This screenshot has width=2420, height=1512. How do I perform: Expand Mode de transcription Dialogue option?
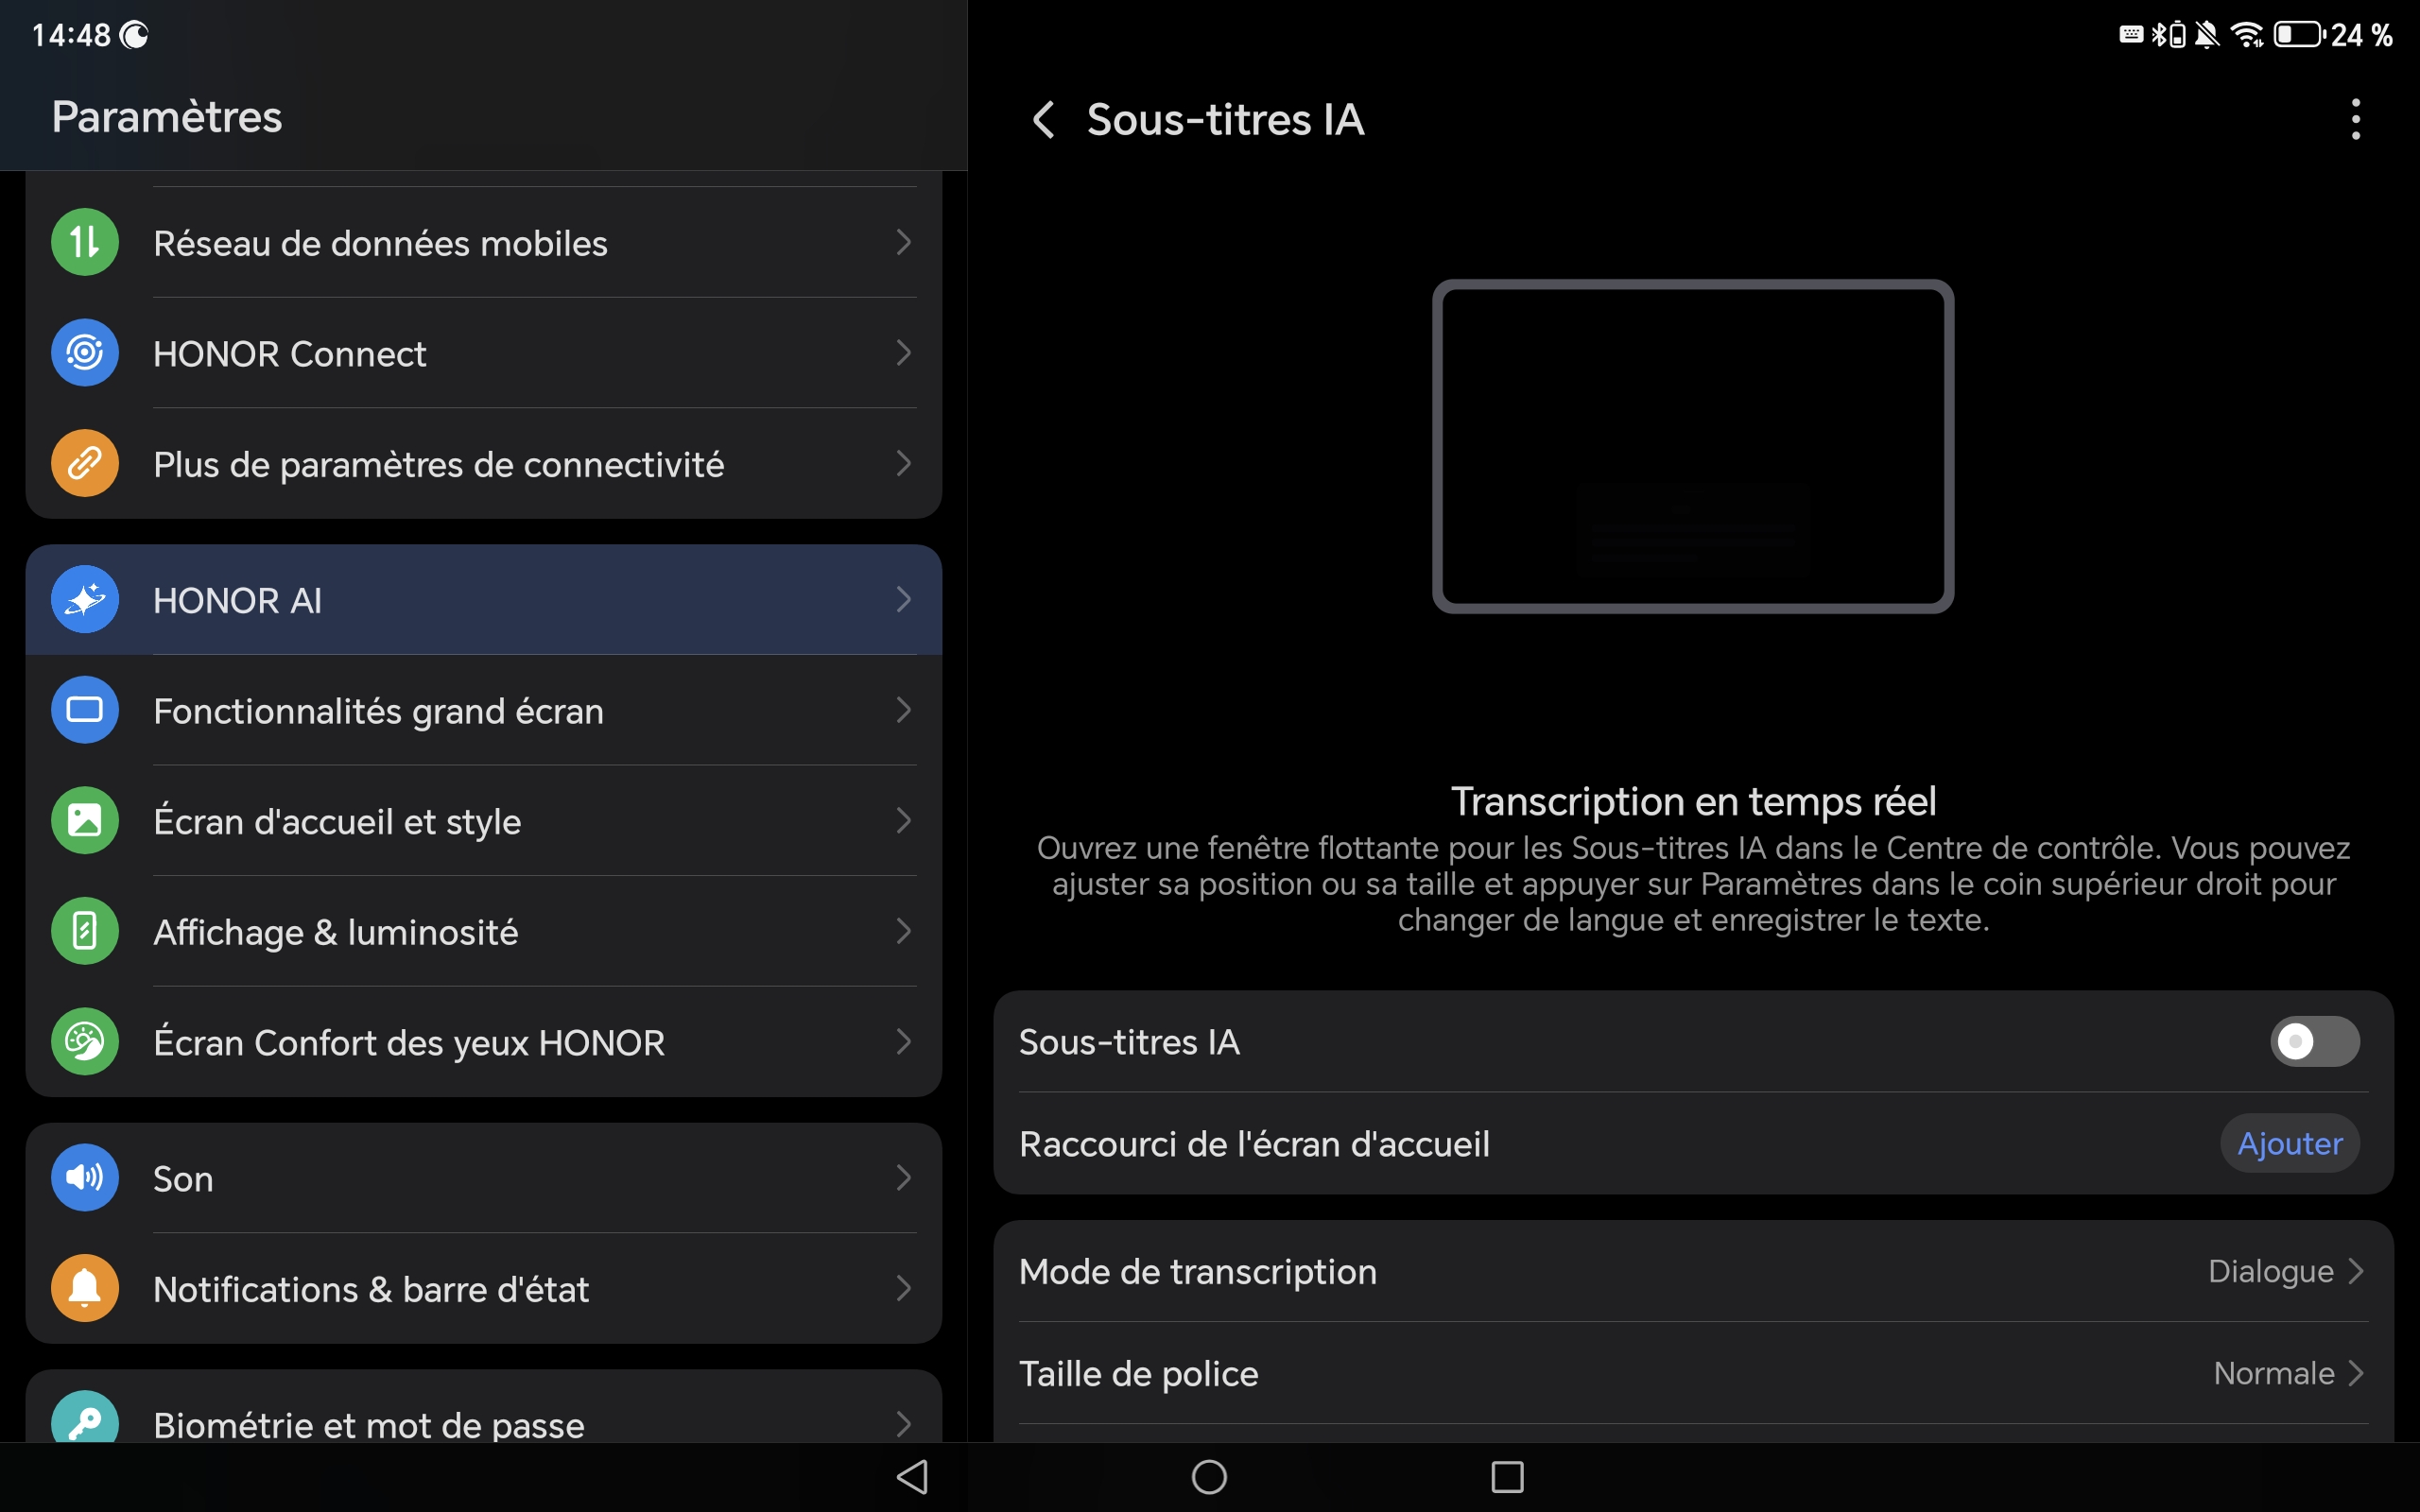click(2284, 1272)
